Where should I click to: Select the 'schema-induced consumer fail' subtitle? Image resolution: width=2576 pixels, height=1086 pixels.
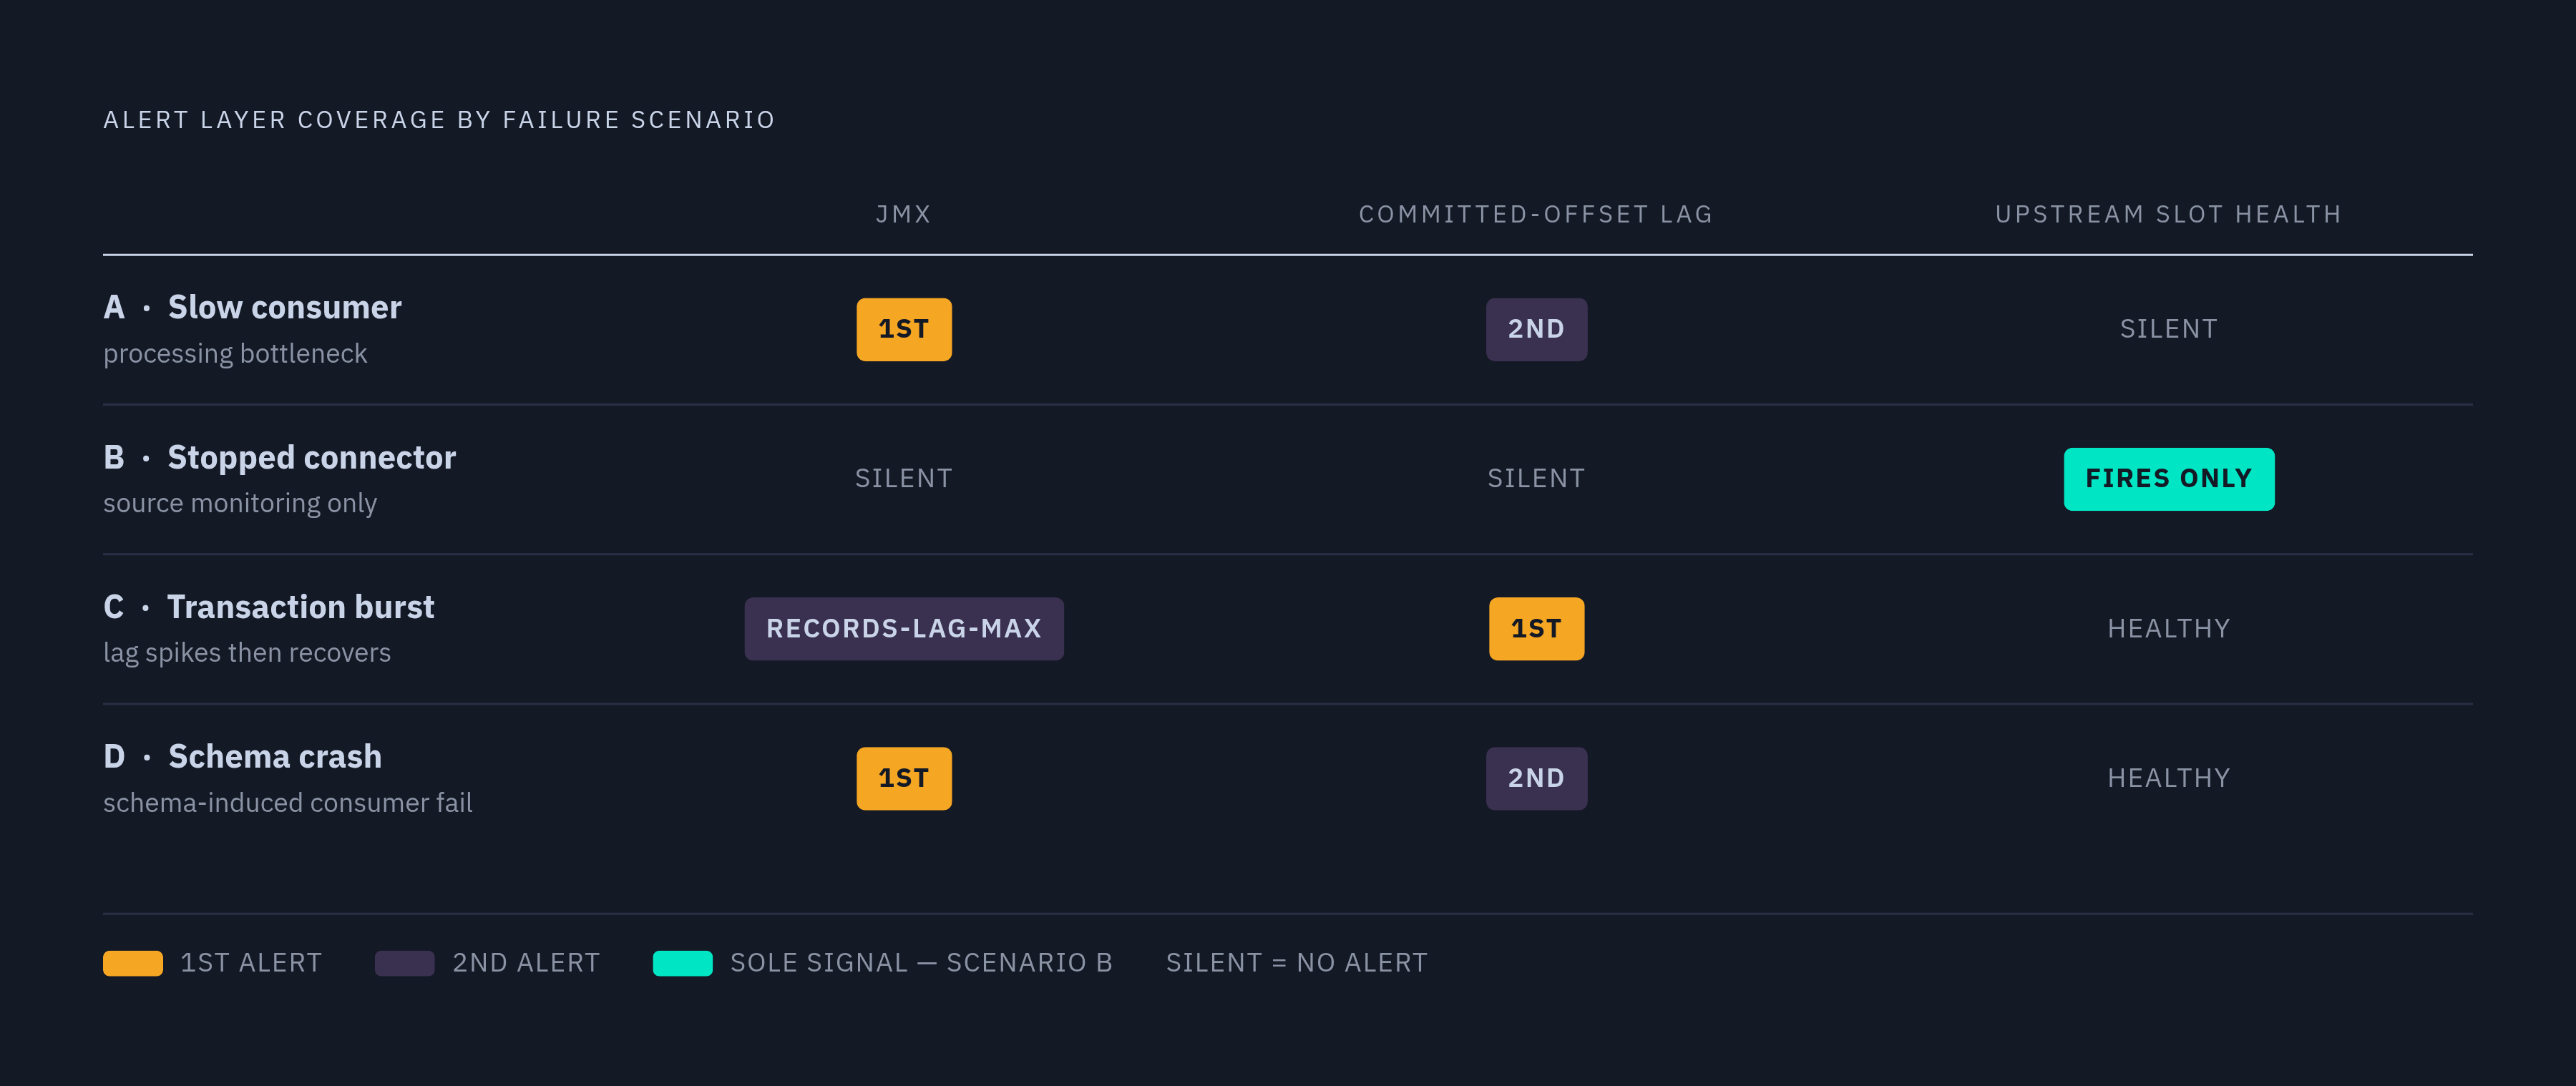click(x=288, y=803)
